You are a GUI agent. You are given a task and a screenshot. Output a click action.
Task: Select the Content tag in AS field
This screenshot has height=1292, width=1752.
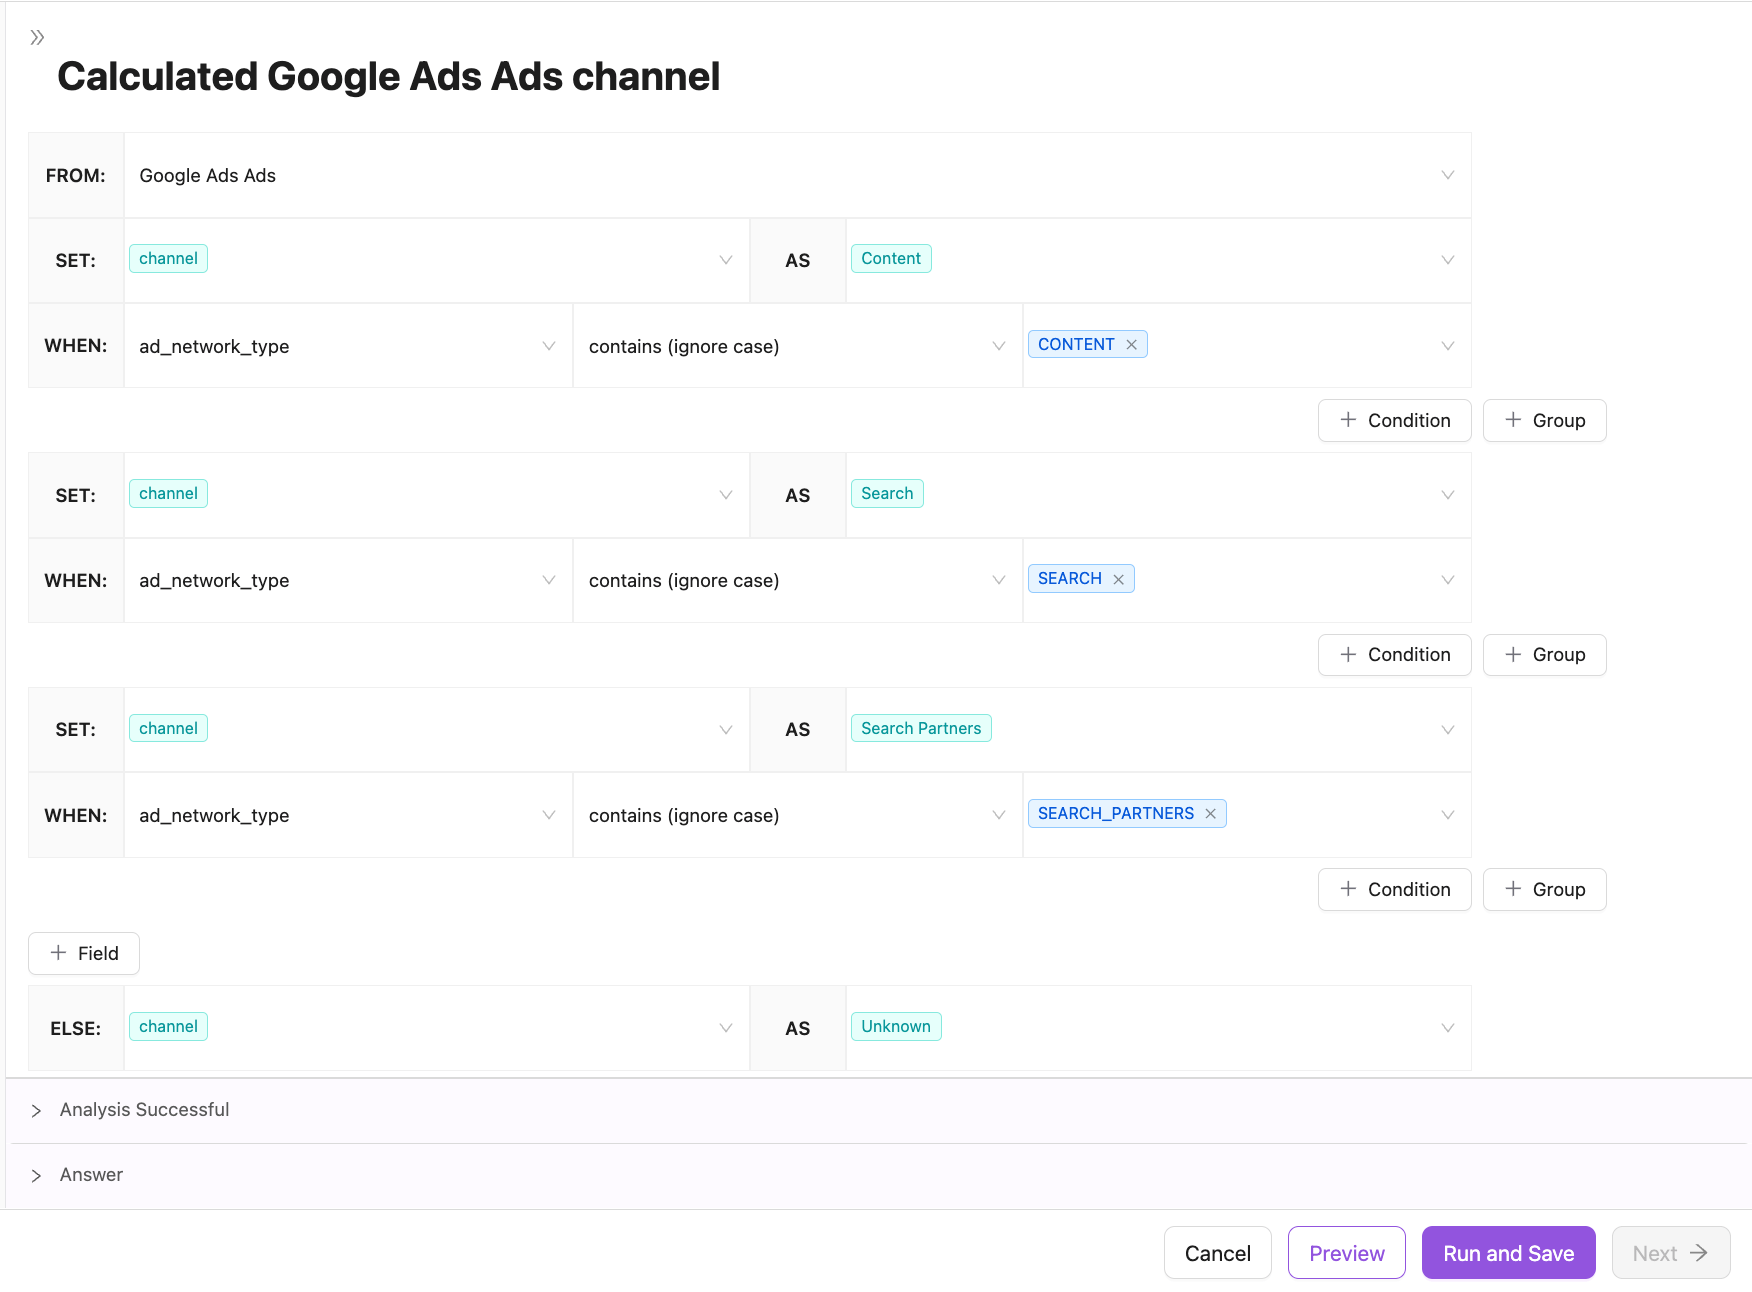pos(891,258)
